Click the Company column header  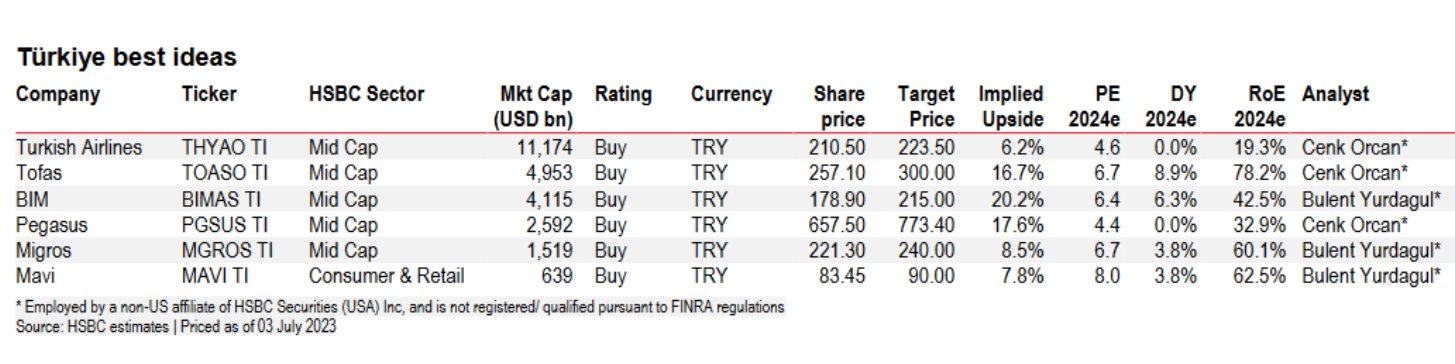tap(59, 96)
